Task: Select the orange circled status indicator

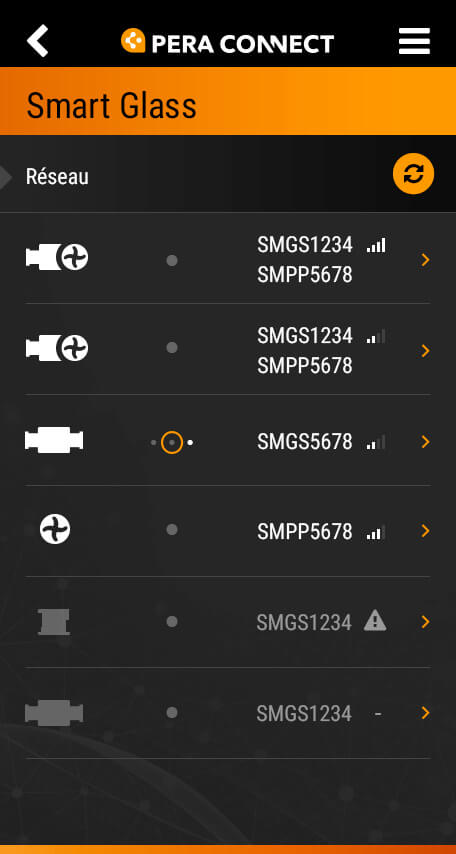Action: coord(172,443)
